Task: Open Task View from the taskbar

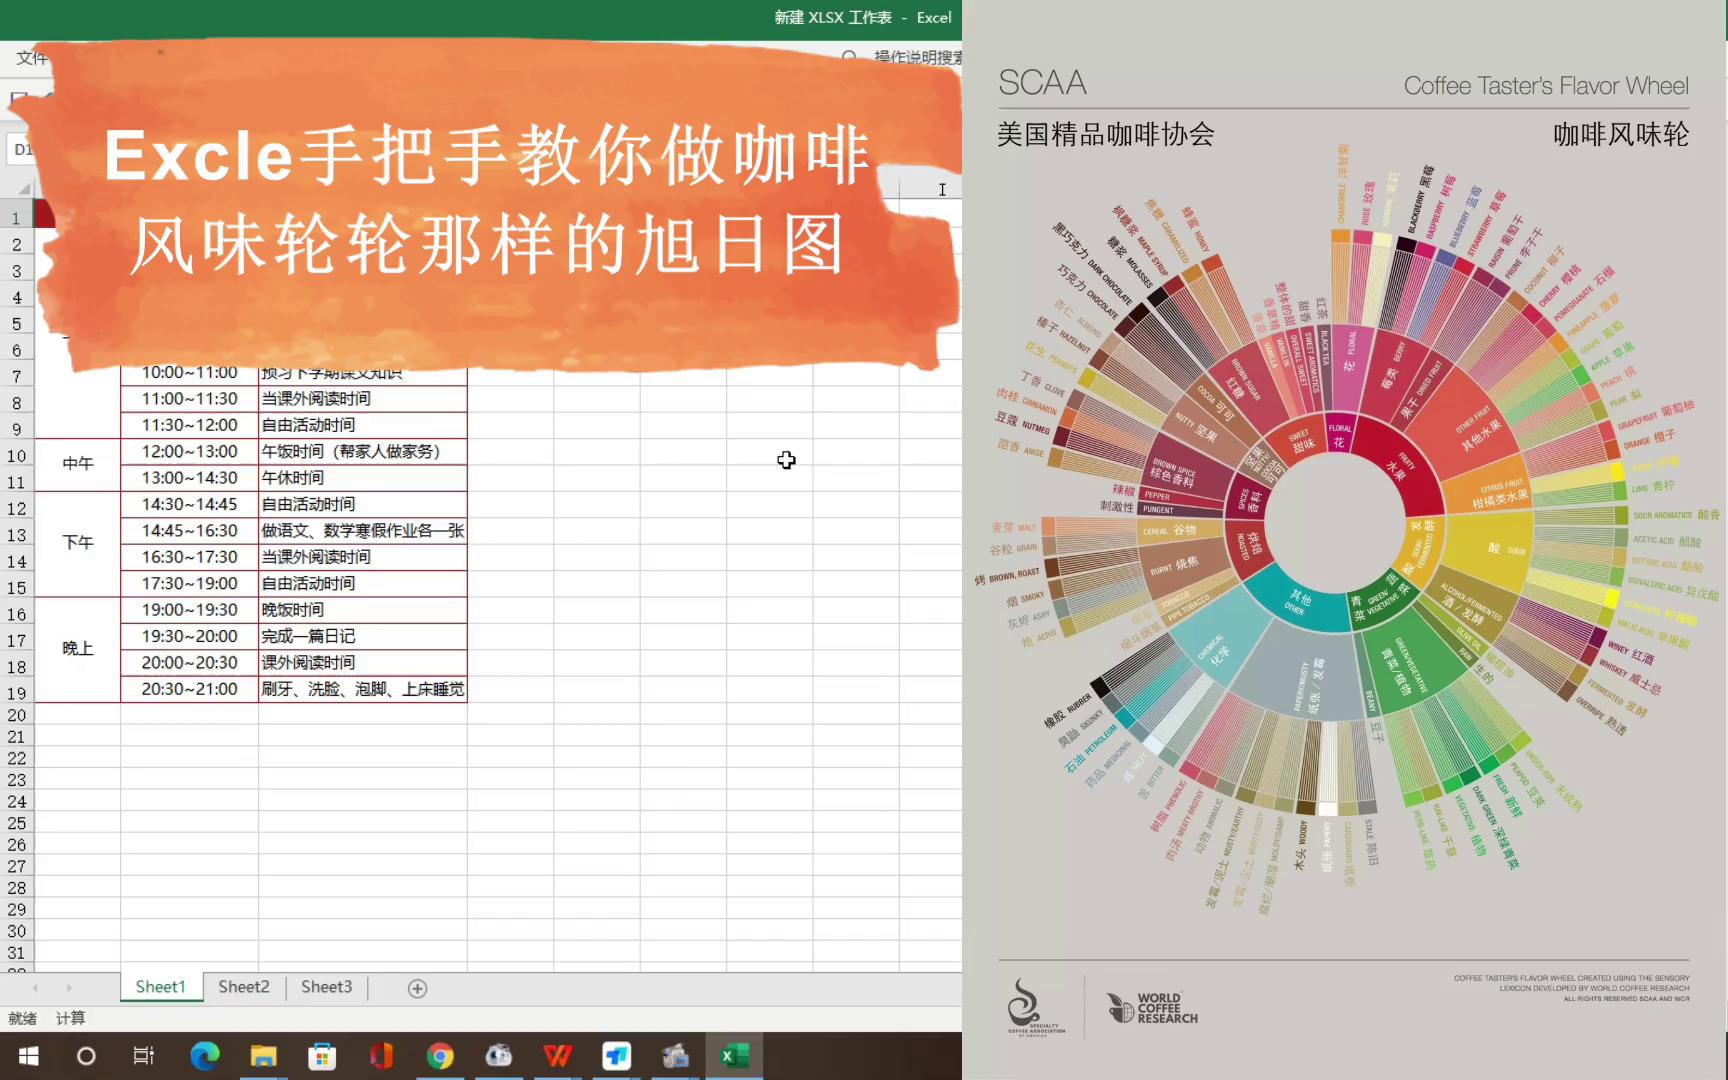Action: (x=144, y=1056)
